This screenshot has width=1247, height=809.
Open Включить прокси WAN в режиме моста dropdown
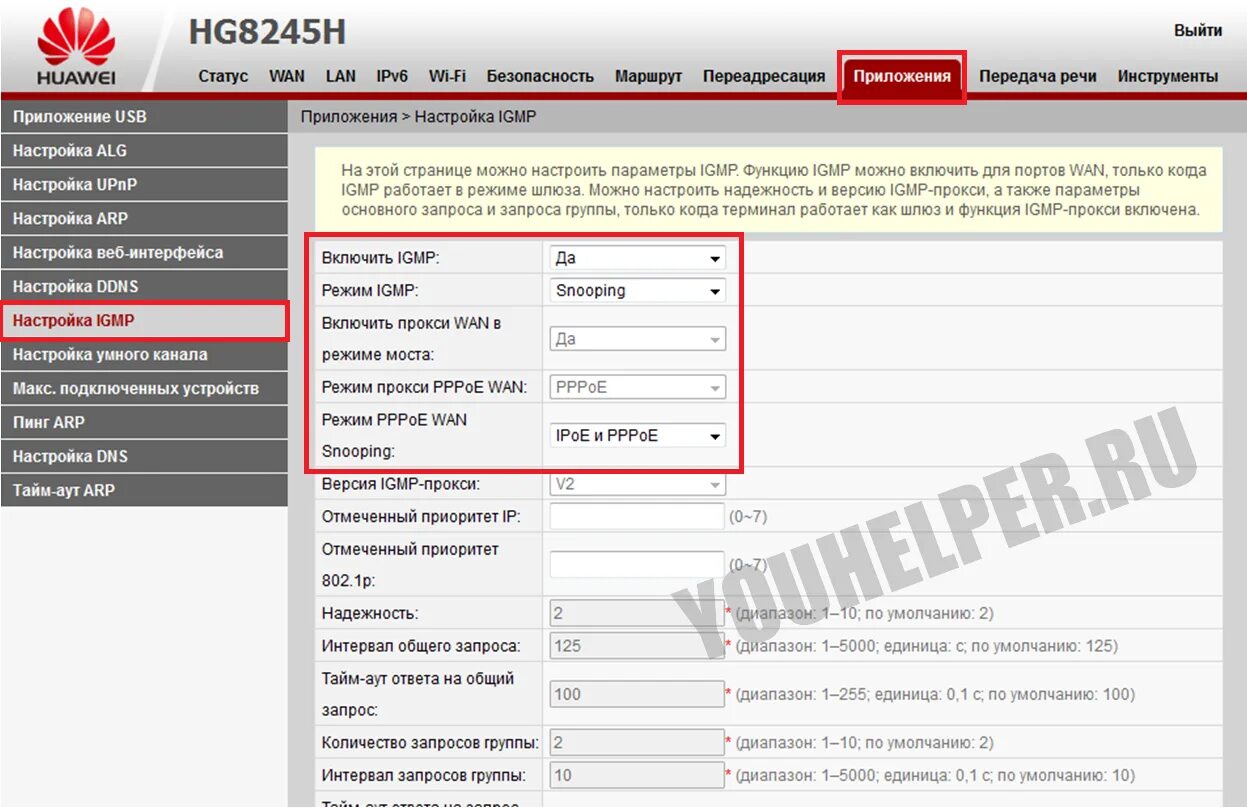click(637, 339)
